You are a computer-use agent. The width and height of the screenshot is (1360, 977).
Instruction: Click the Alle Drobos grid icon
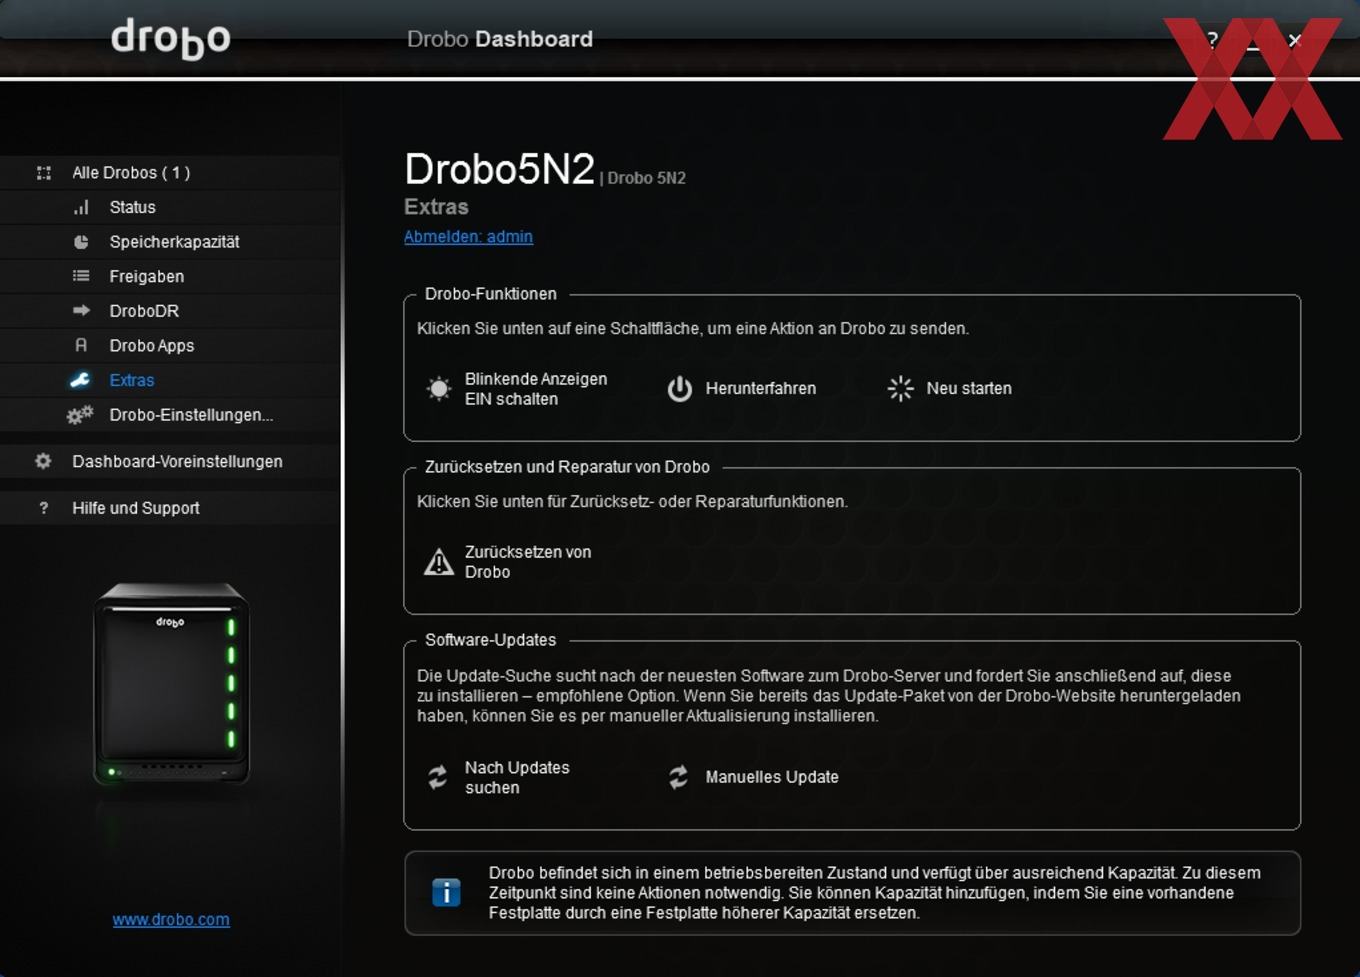pos(44,173)
